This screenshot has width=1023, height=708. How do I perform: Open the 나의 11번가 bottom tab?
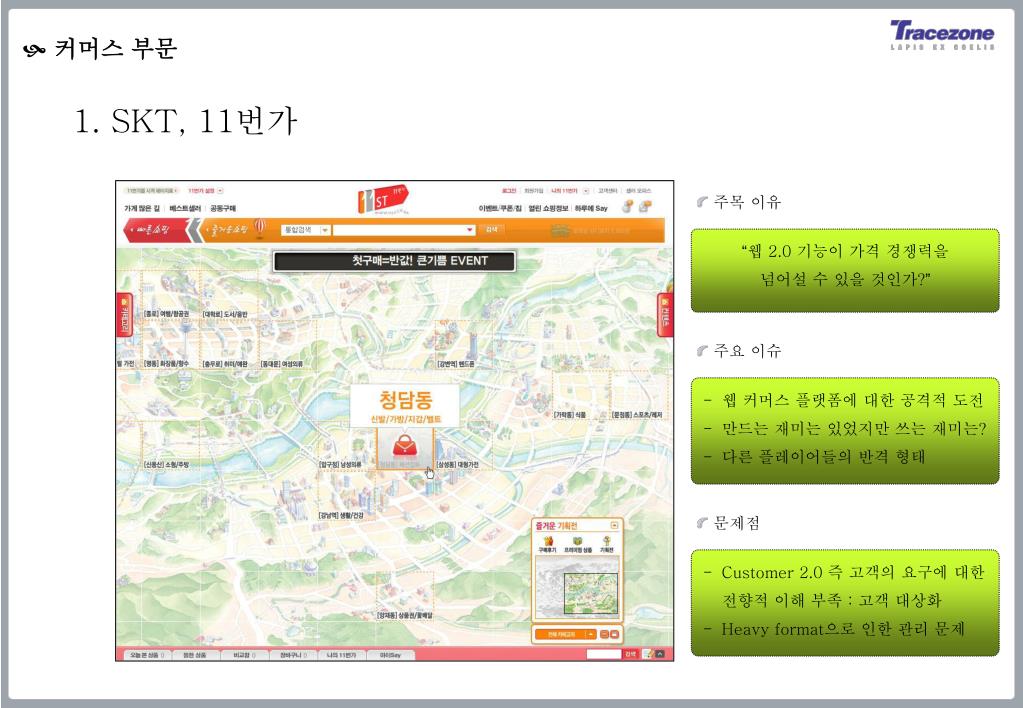pos(341,654)
